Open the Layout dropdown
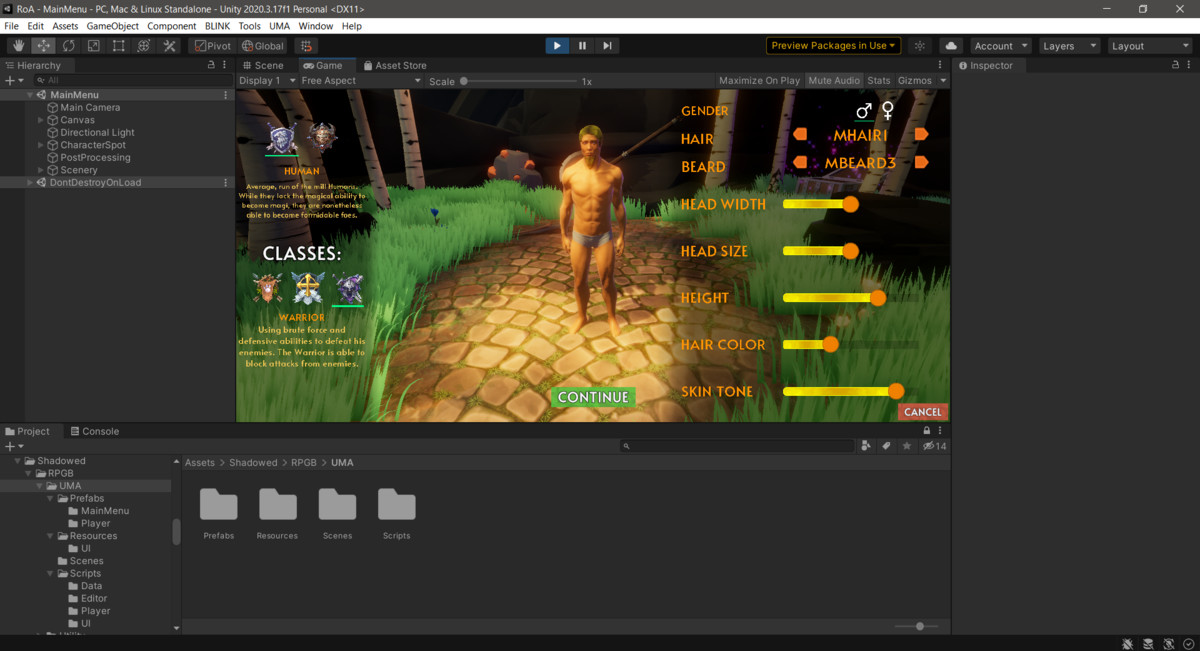This screenshot has width=1200, height=651. (x=1148, y=45)
